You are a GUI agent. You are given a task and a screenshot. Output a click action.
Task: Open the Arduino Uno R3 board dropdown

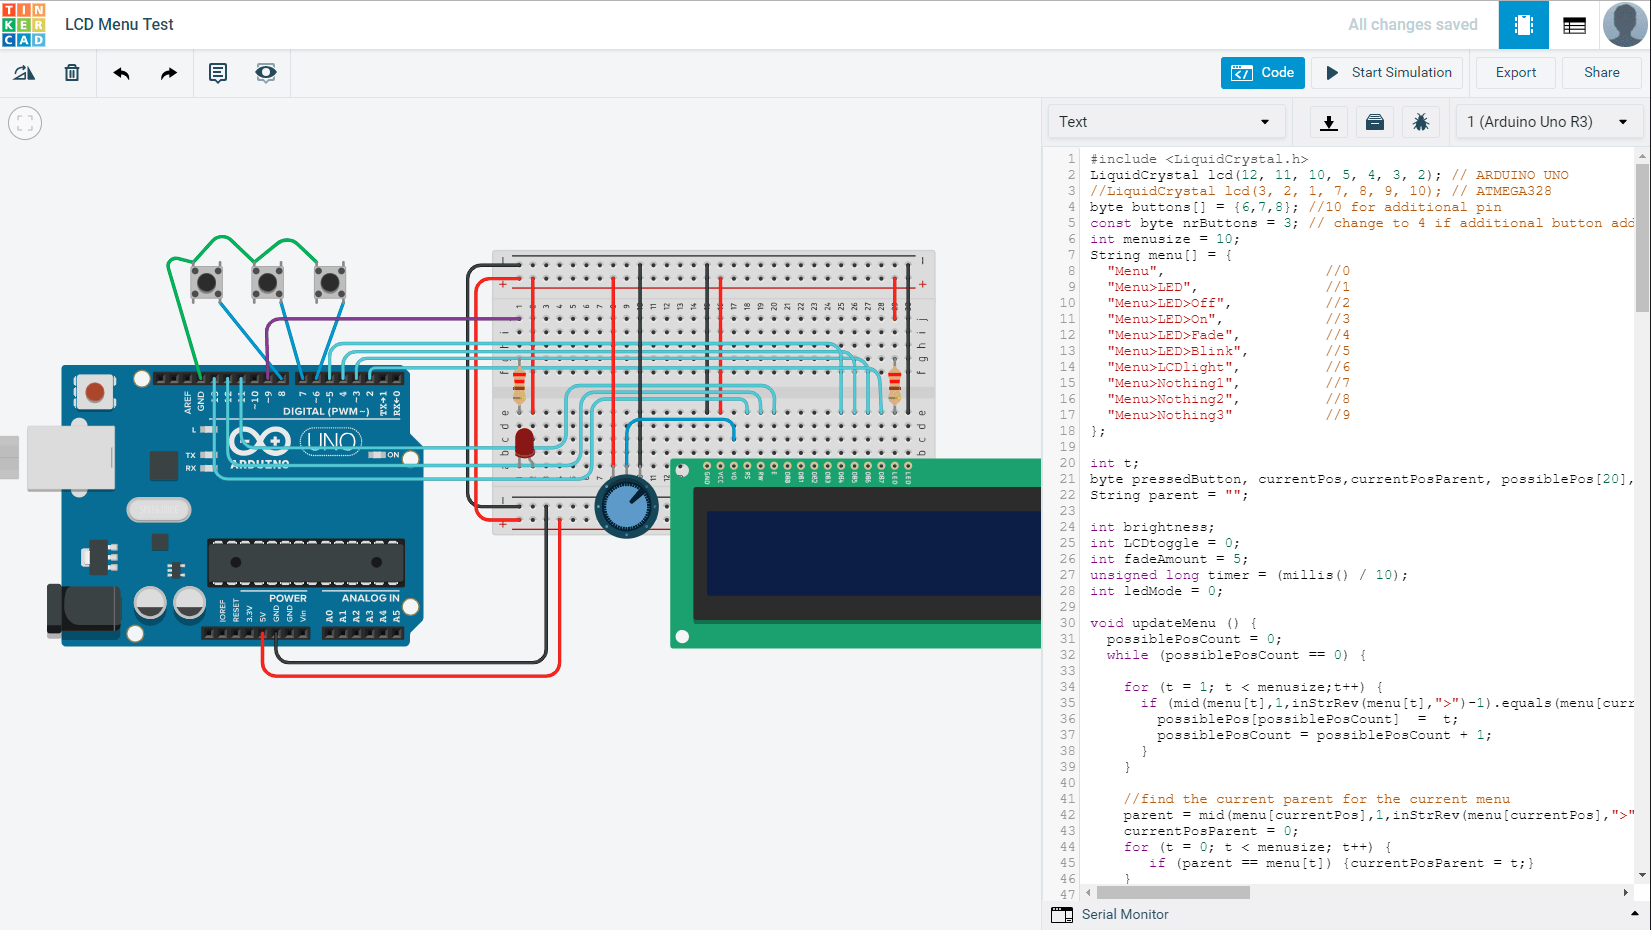pyautogui.click(x=1546, y=121)
